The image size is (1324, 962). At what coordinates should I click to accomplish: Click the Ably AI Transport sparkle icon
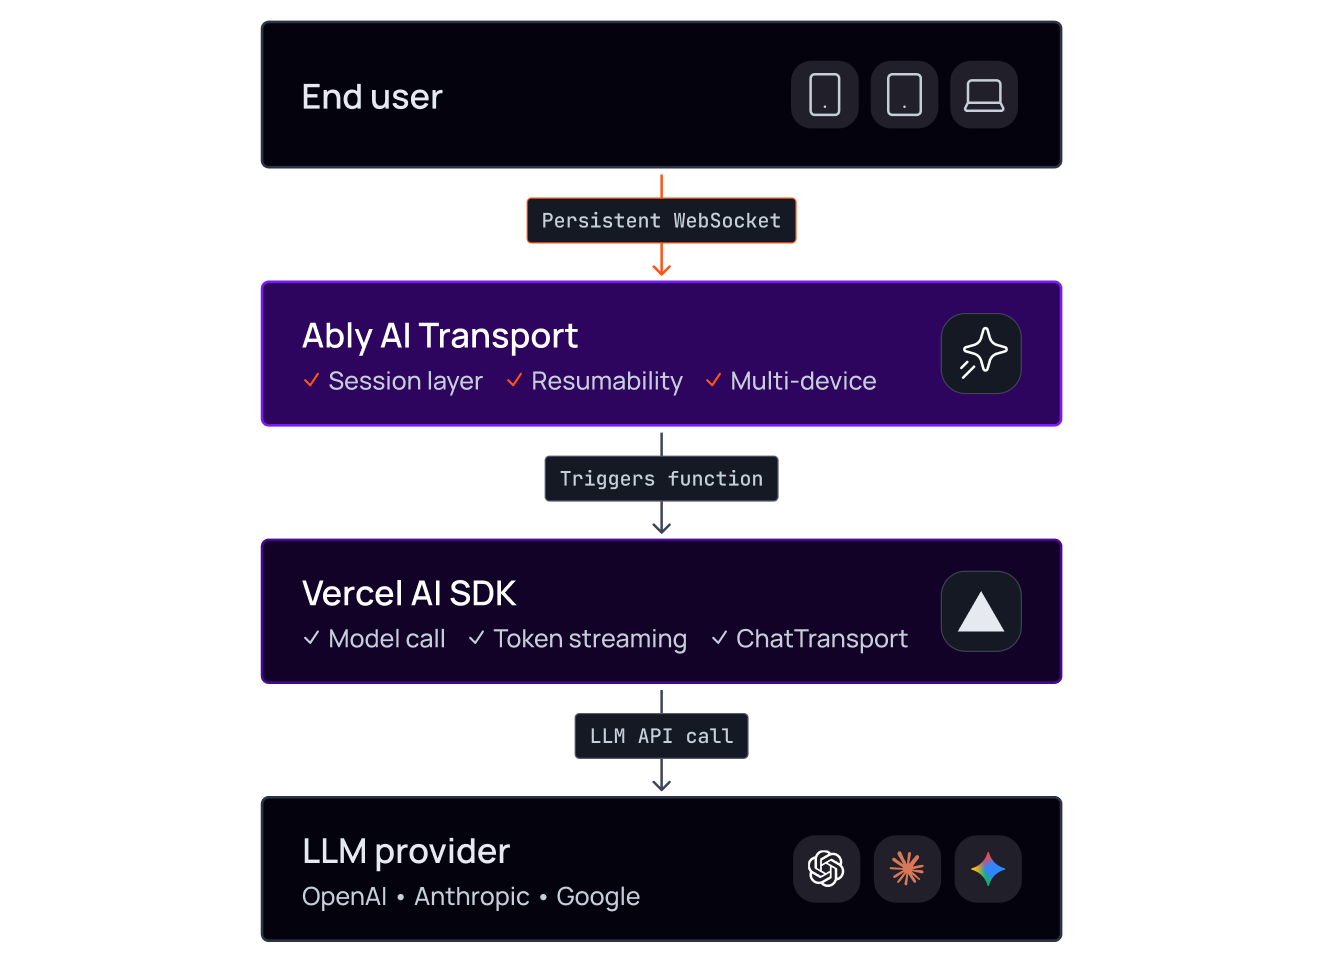coord(981,354)
